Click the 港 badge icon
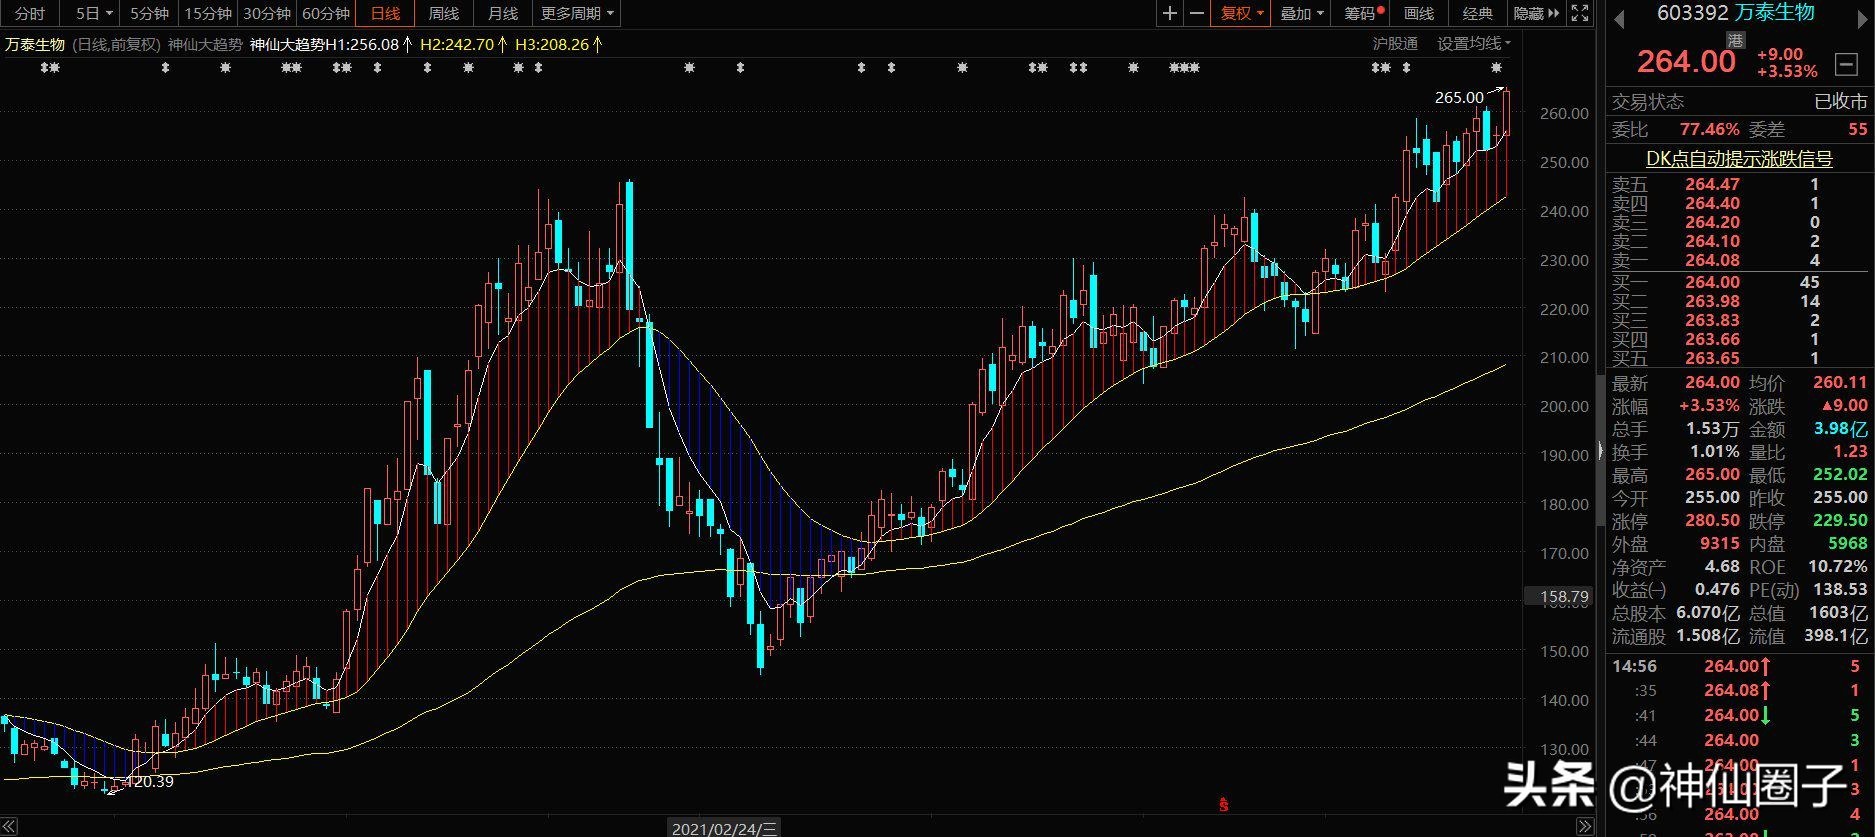The image size is (1875, 837). point(1735,41)
